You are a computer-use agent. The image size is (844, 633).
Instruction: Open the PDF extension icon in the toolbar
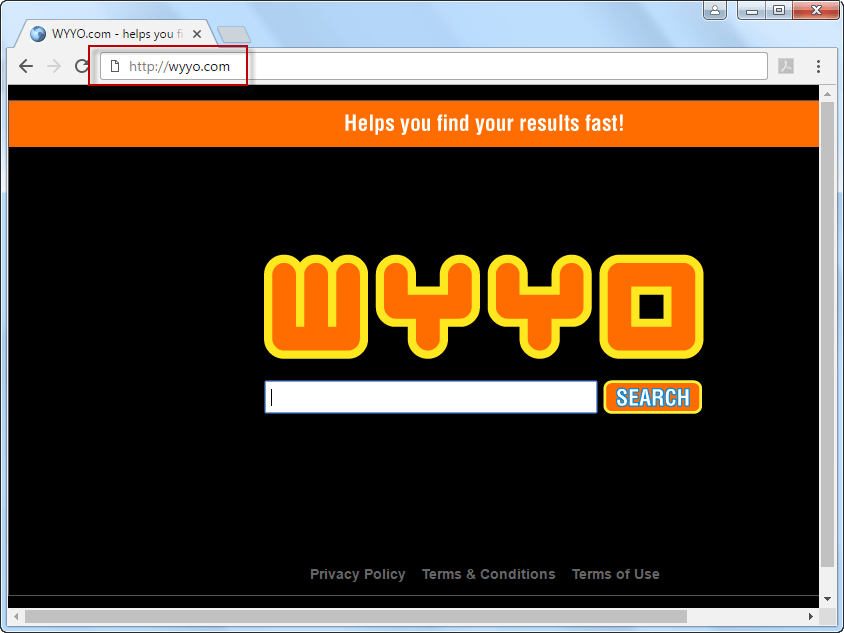pyautogui.click(x=786, y=66)
